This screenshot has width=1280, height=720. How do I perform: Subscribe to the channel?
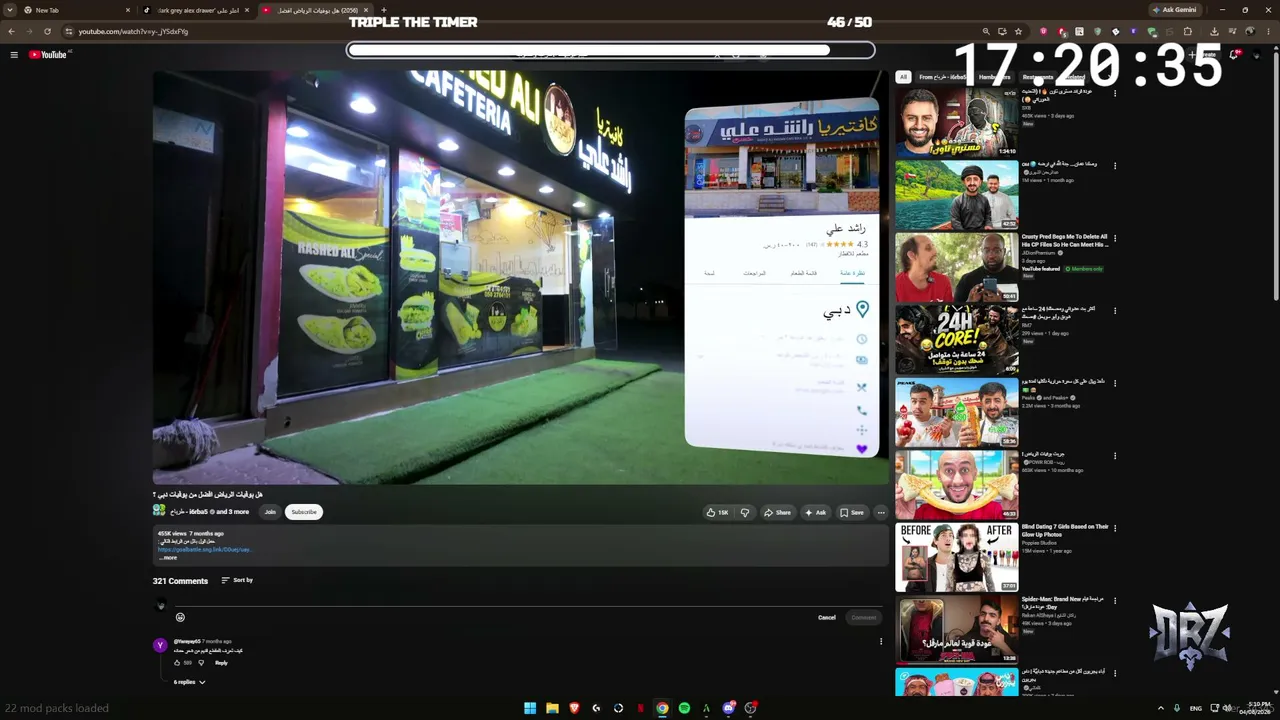pos(304,512)
